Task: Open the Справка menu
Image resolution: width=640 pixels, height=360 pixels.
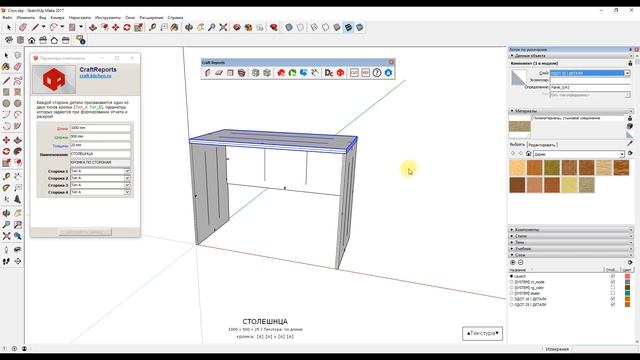Action: [x=176, y=18]
